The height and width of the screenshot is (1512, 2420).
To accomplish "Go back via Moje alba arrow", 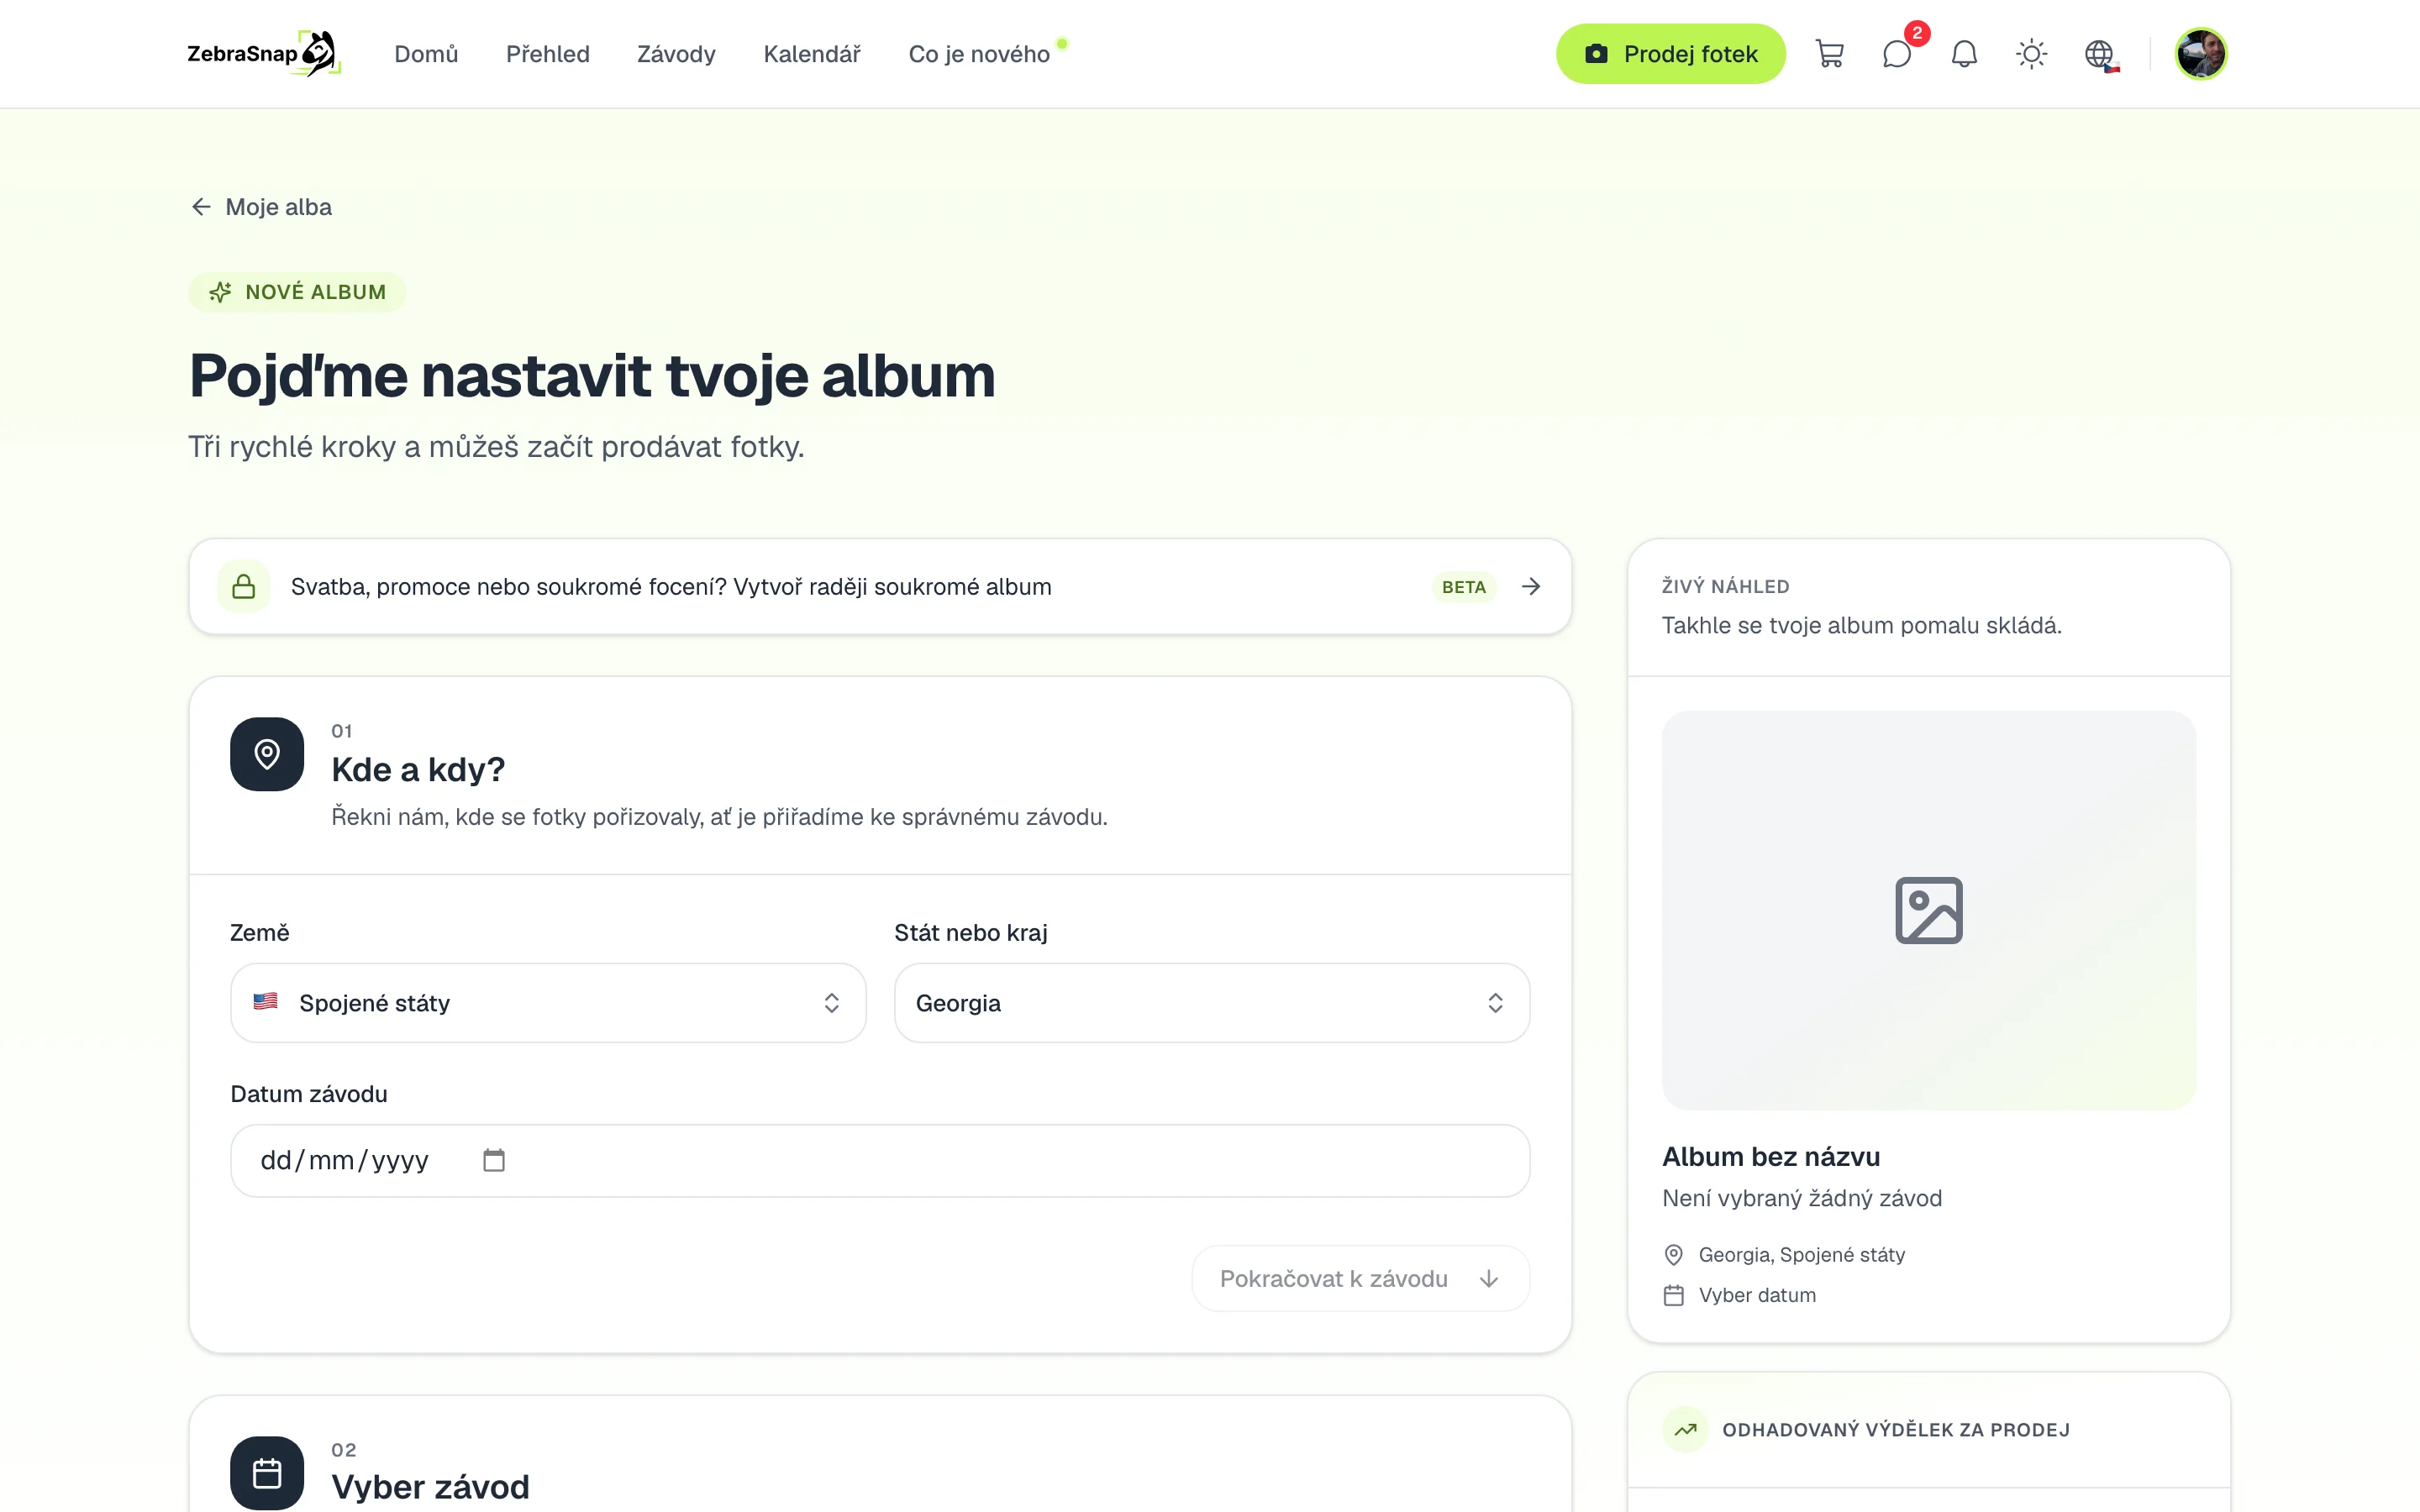I will (201, 207).
